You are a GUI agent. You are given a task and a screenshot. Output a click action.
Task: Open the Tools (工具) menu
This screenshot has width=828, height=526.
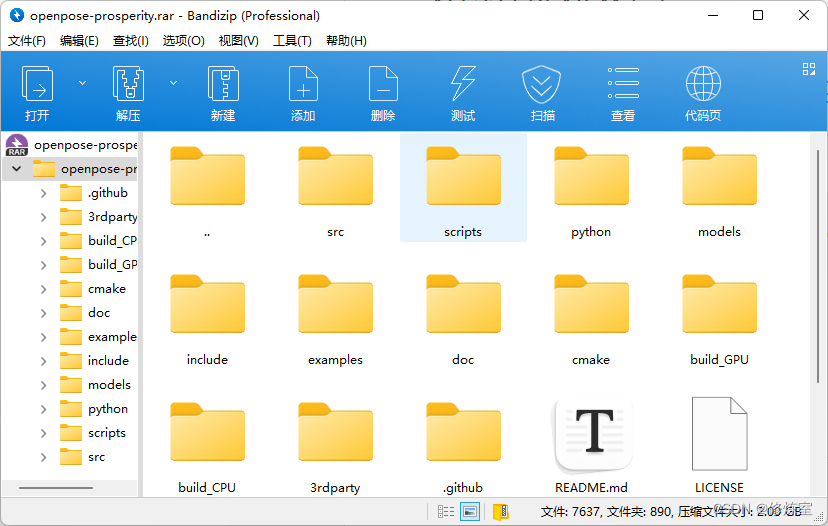[x=292, y=41]
